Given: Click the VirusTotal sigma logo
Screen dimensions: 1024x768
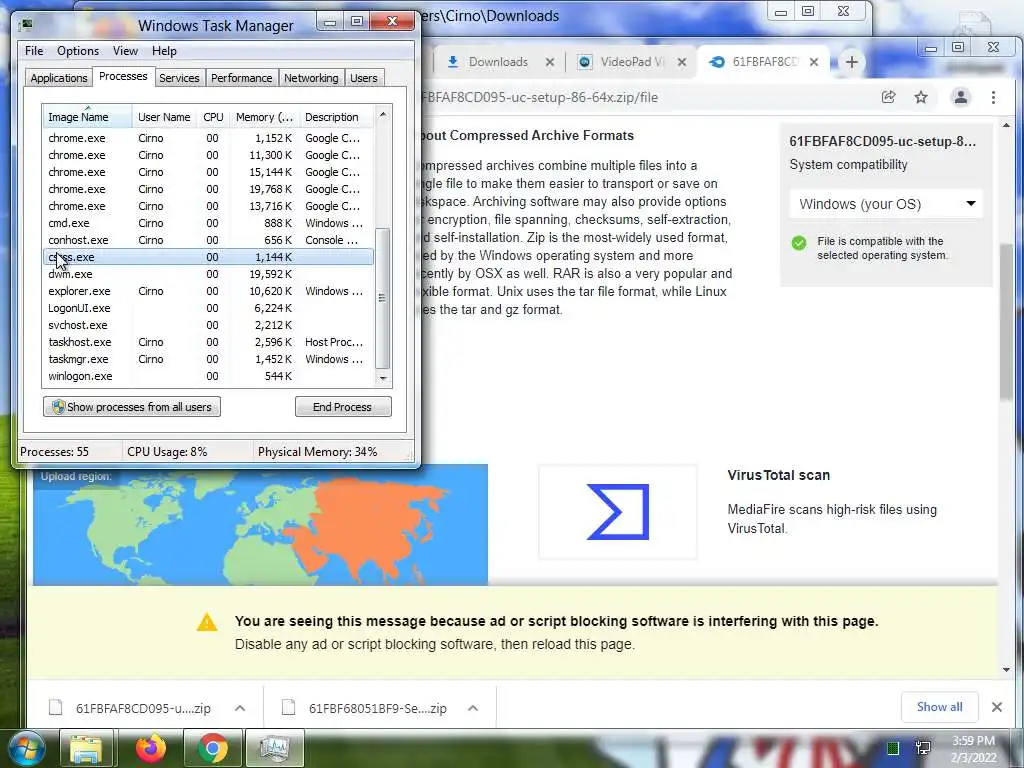Looking at the screenshot, I should 618,512.
